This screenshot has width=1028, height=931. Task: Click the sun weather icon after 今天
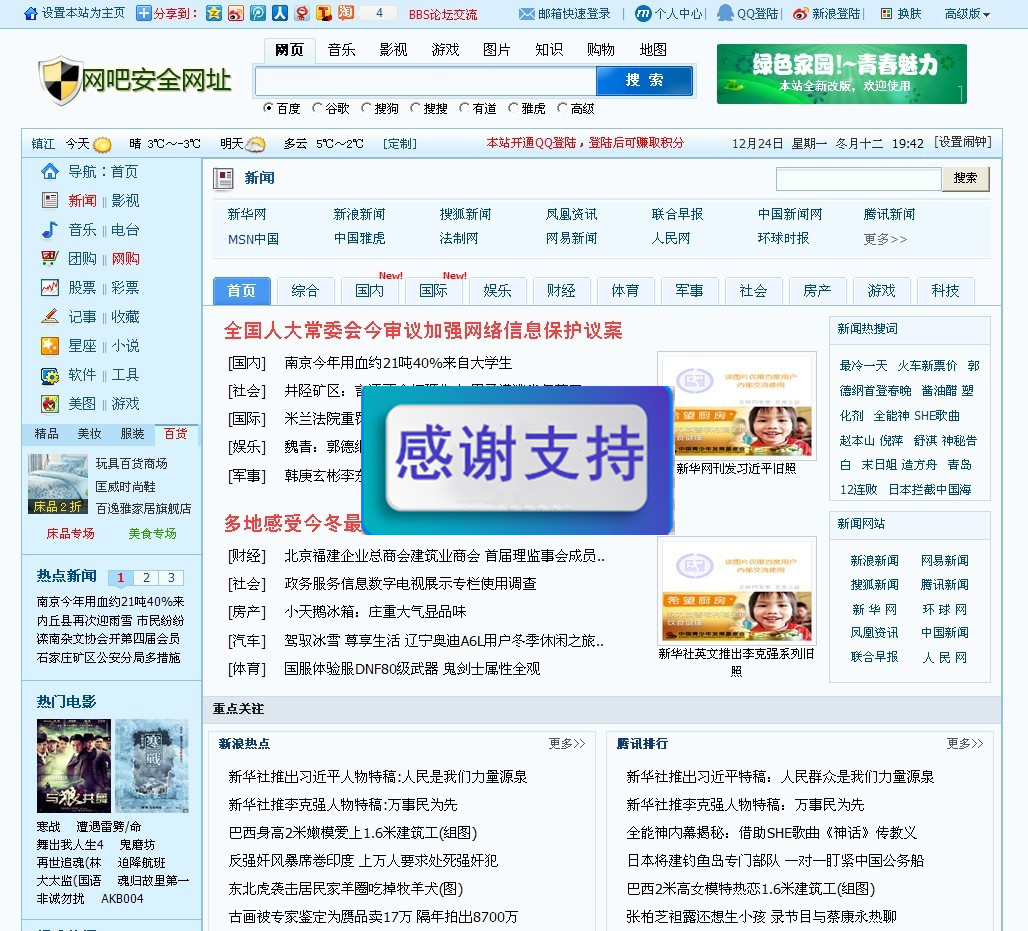pyautogui.click(x=102, y=144)
